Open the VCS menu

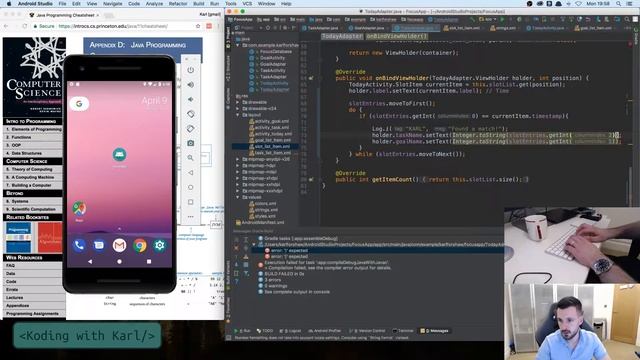click(247, 4)
